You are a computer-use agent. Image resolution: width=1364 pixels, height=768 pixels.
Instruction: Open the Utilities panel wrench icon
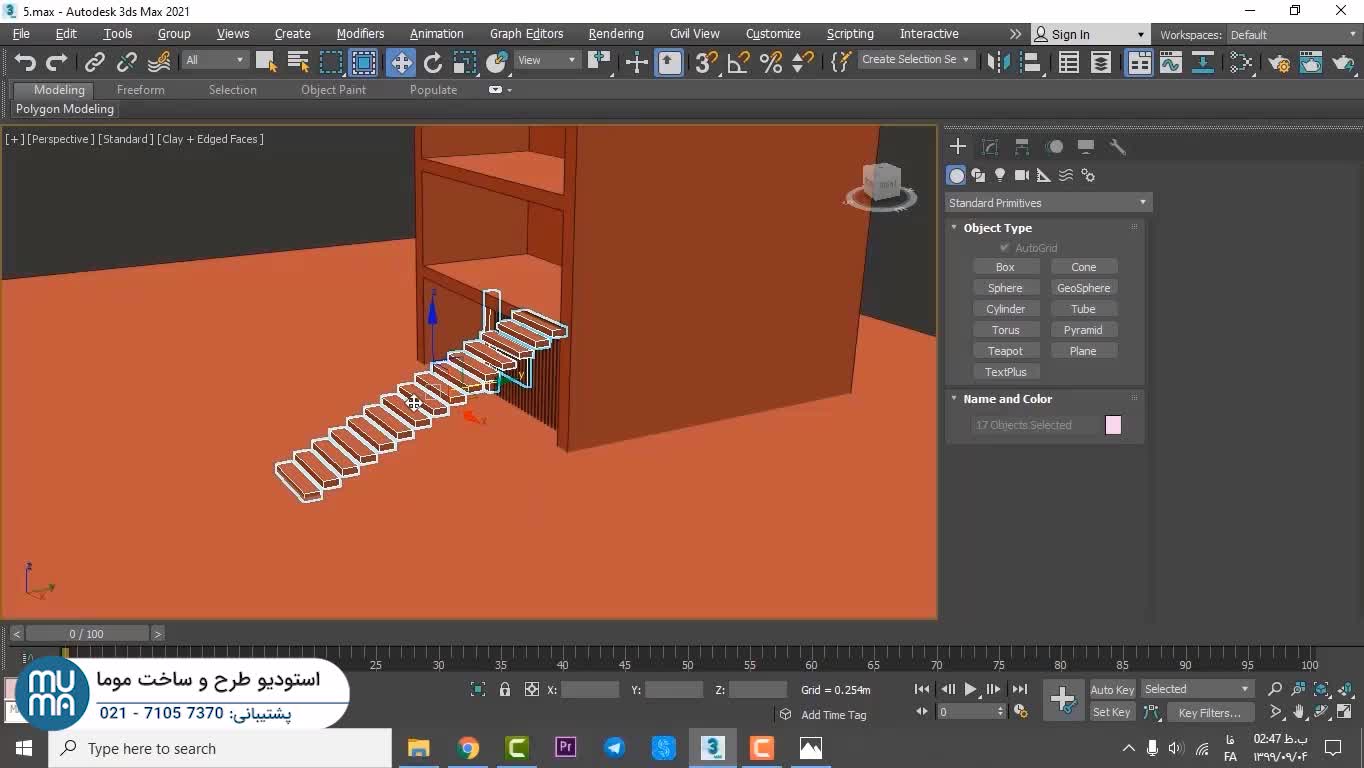coord(1118,147)
